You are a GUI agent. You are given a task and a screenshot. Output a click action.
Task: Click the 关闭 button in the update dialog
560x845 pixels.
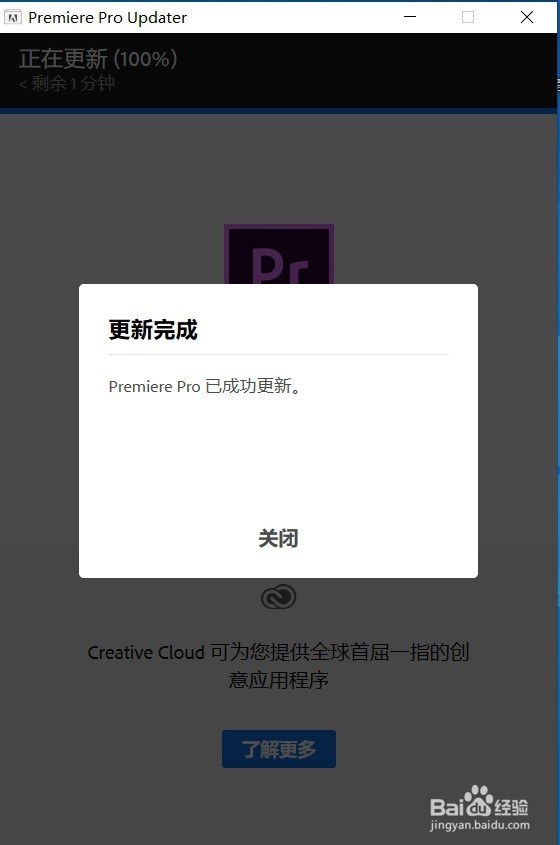[278, 538]
